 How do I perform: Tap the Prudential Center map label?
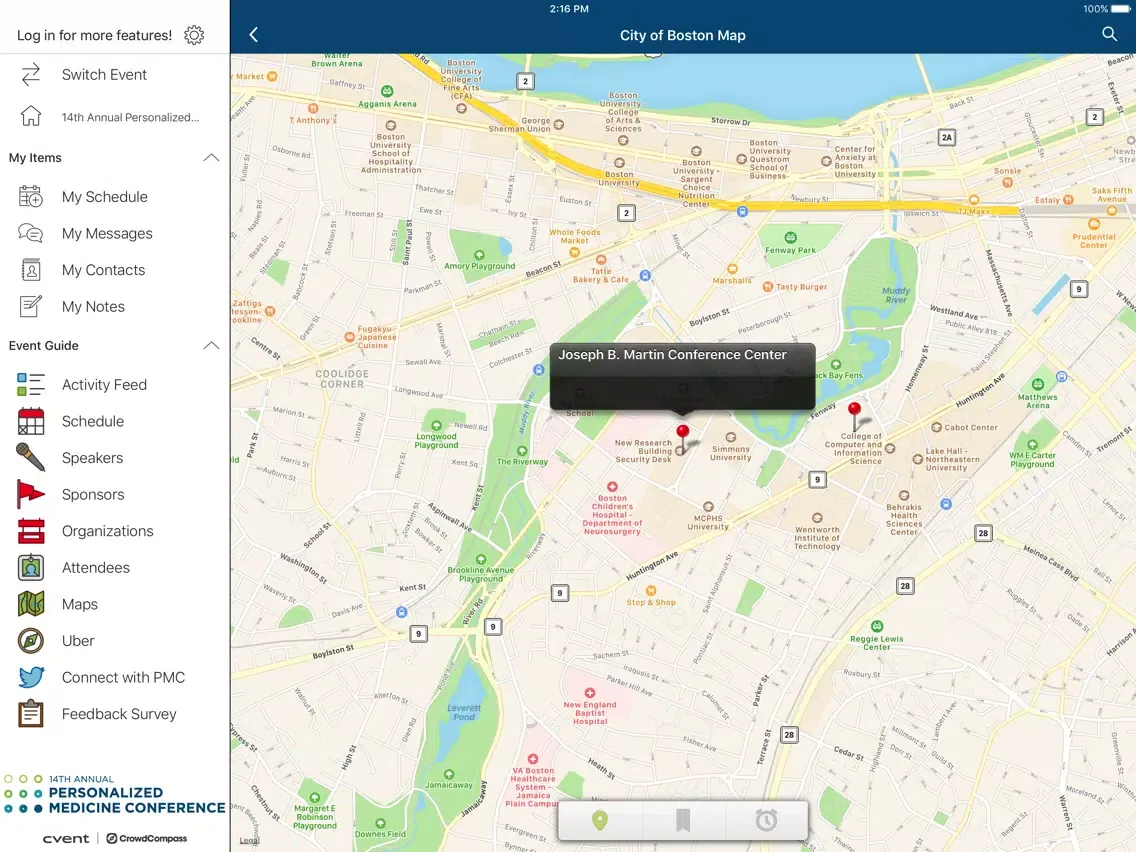click(1094, 241)
